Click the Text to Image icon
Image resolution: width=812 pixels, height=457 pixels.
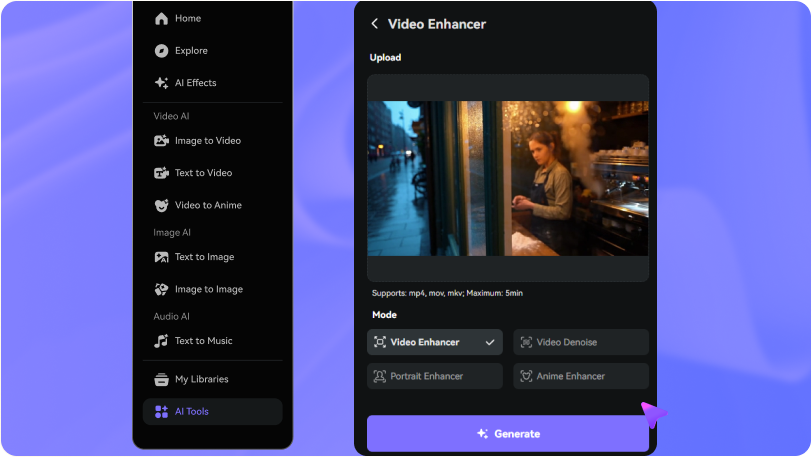click(161, 257)
